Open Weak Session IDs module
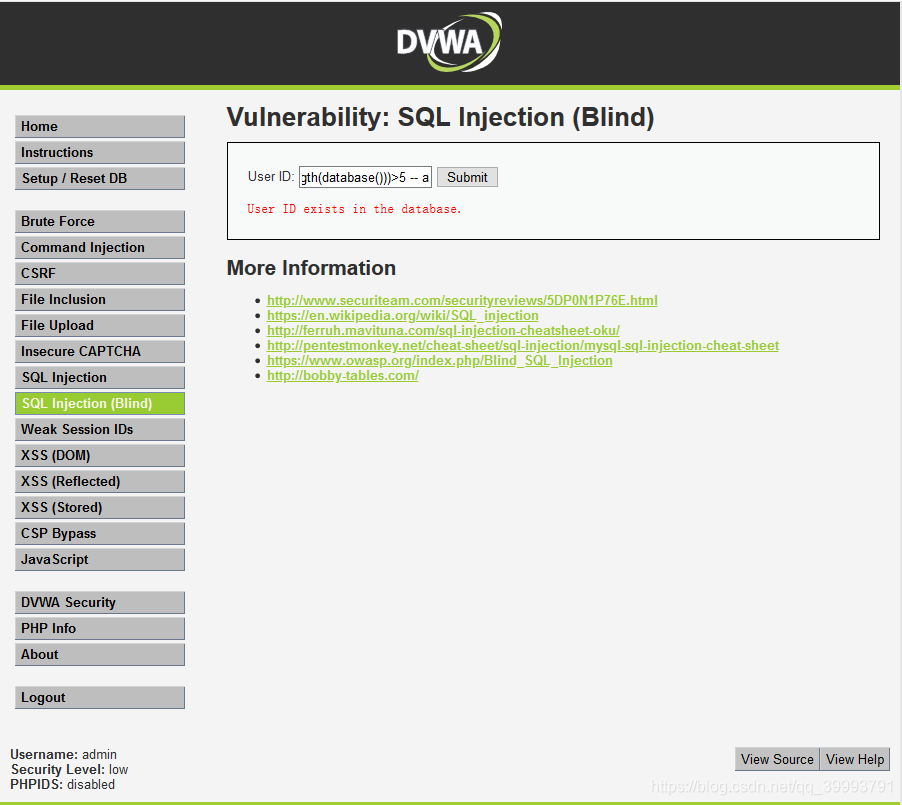This screenshot has width=902, height=805. click(100, 429)
